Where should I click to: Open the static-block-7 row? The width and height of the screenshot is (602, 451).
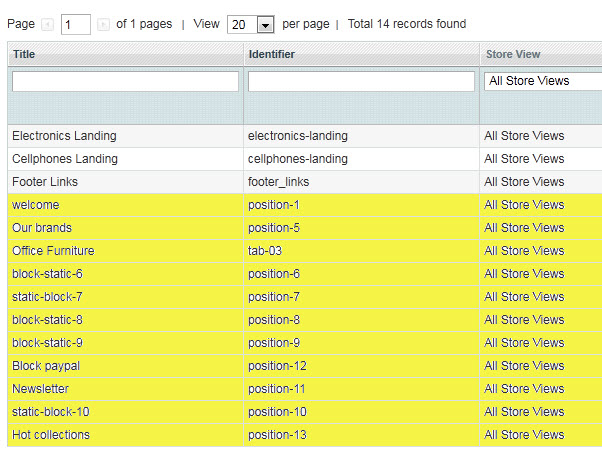tap(305, 297)
